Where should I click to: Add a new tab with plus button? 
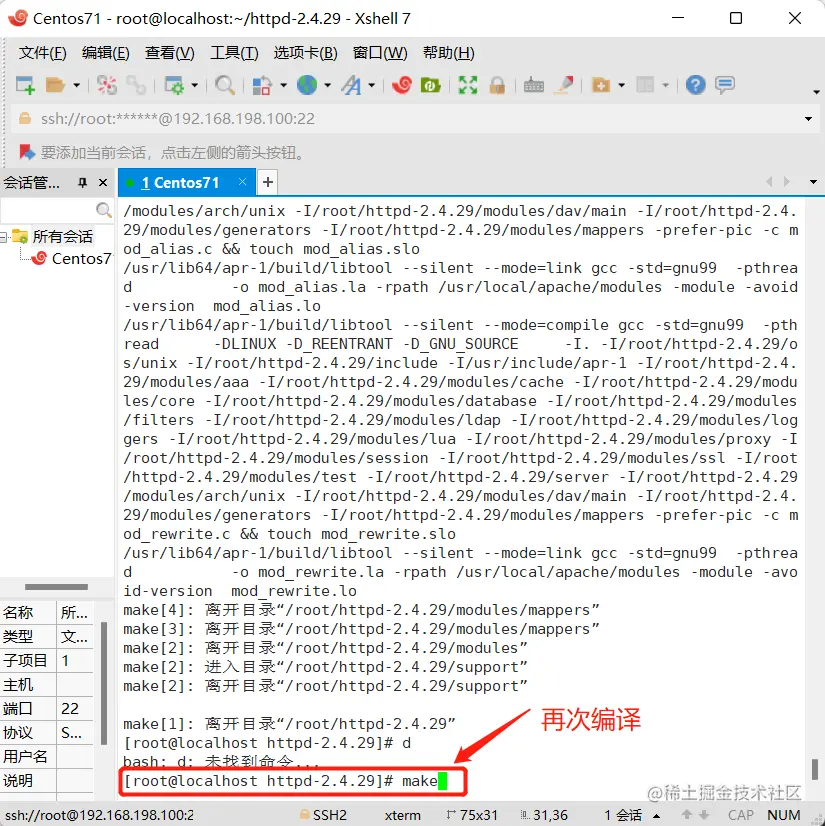pos(268,182)
